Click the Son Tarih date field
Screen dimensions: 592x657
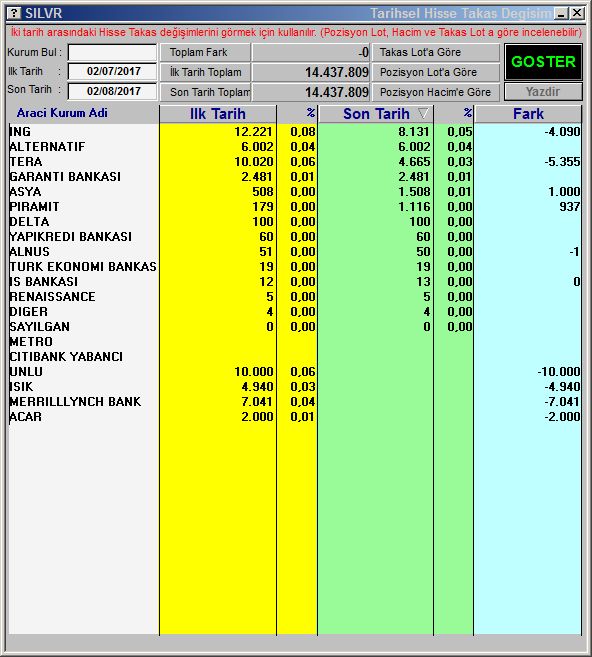pos(112,91)
